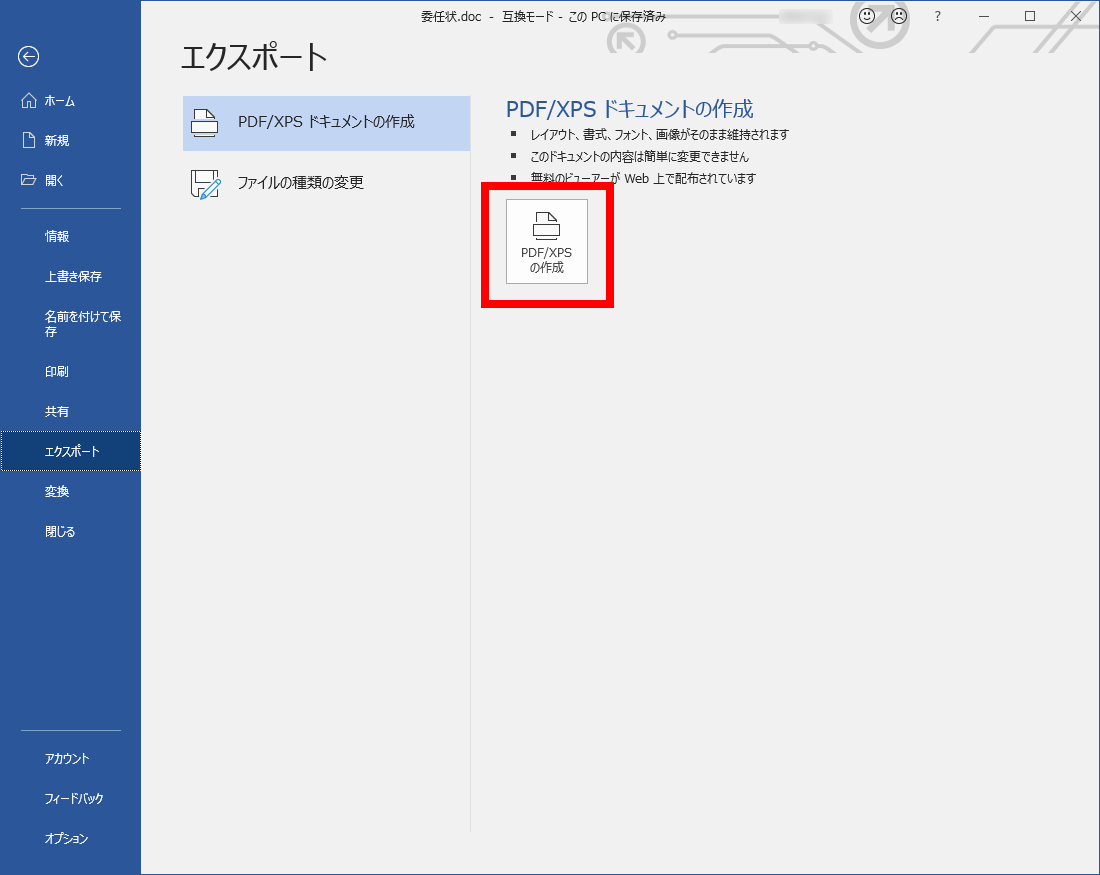Click the PDF/XPS document creation printer icon
Viewport: 1100px width, 875px height.
pyautogui.click(x=205, y=123)
